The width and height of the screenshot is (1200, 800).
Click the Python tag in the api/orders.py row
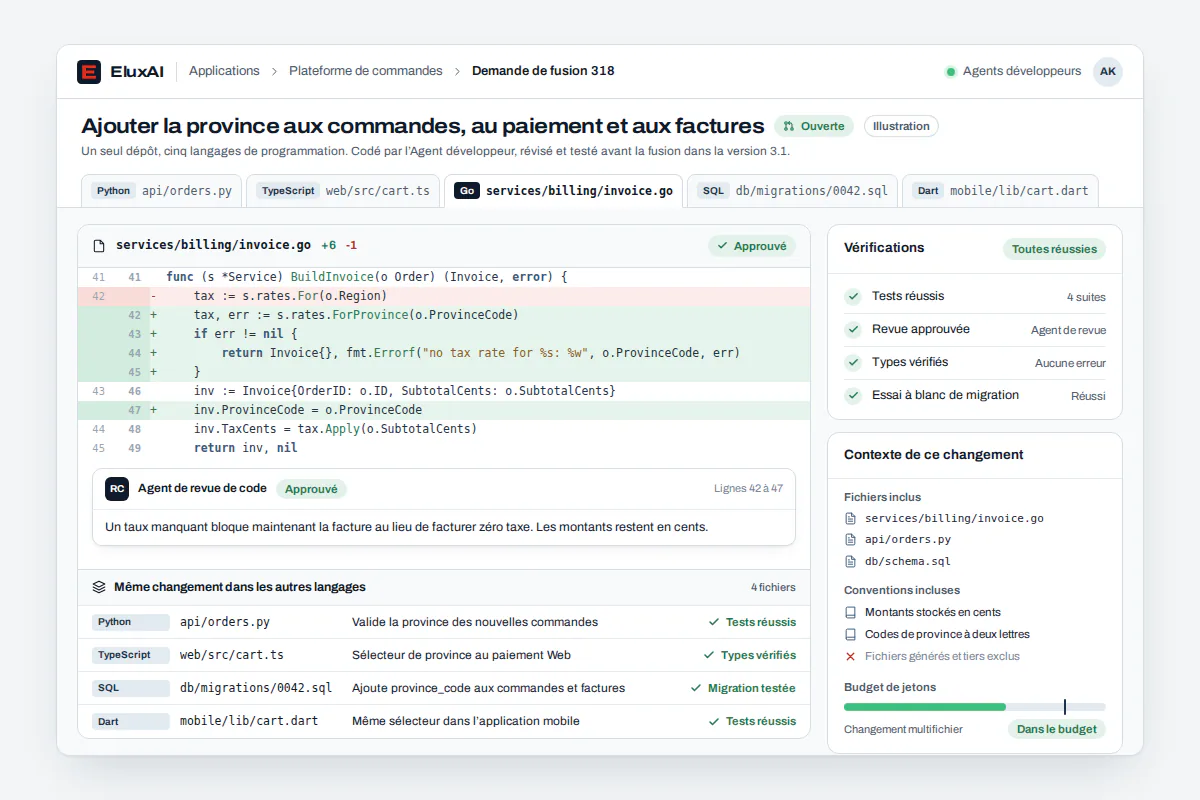(x=131, y=622)
